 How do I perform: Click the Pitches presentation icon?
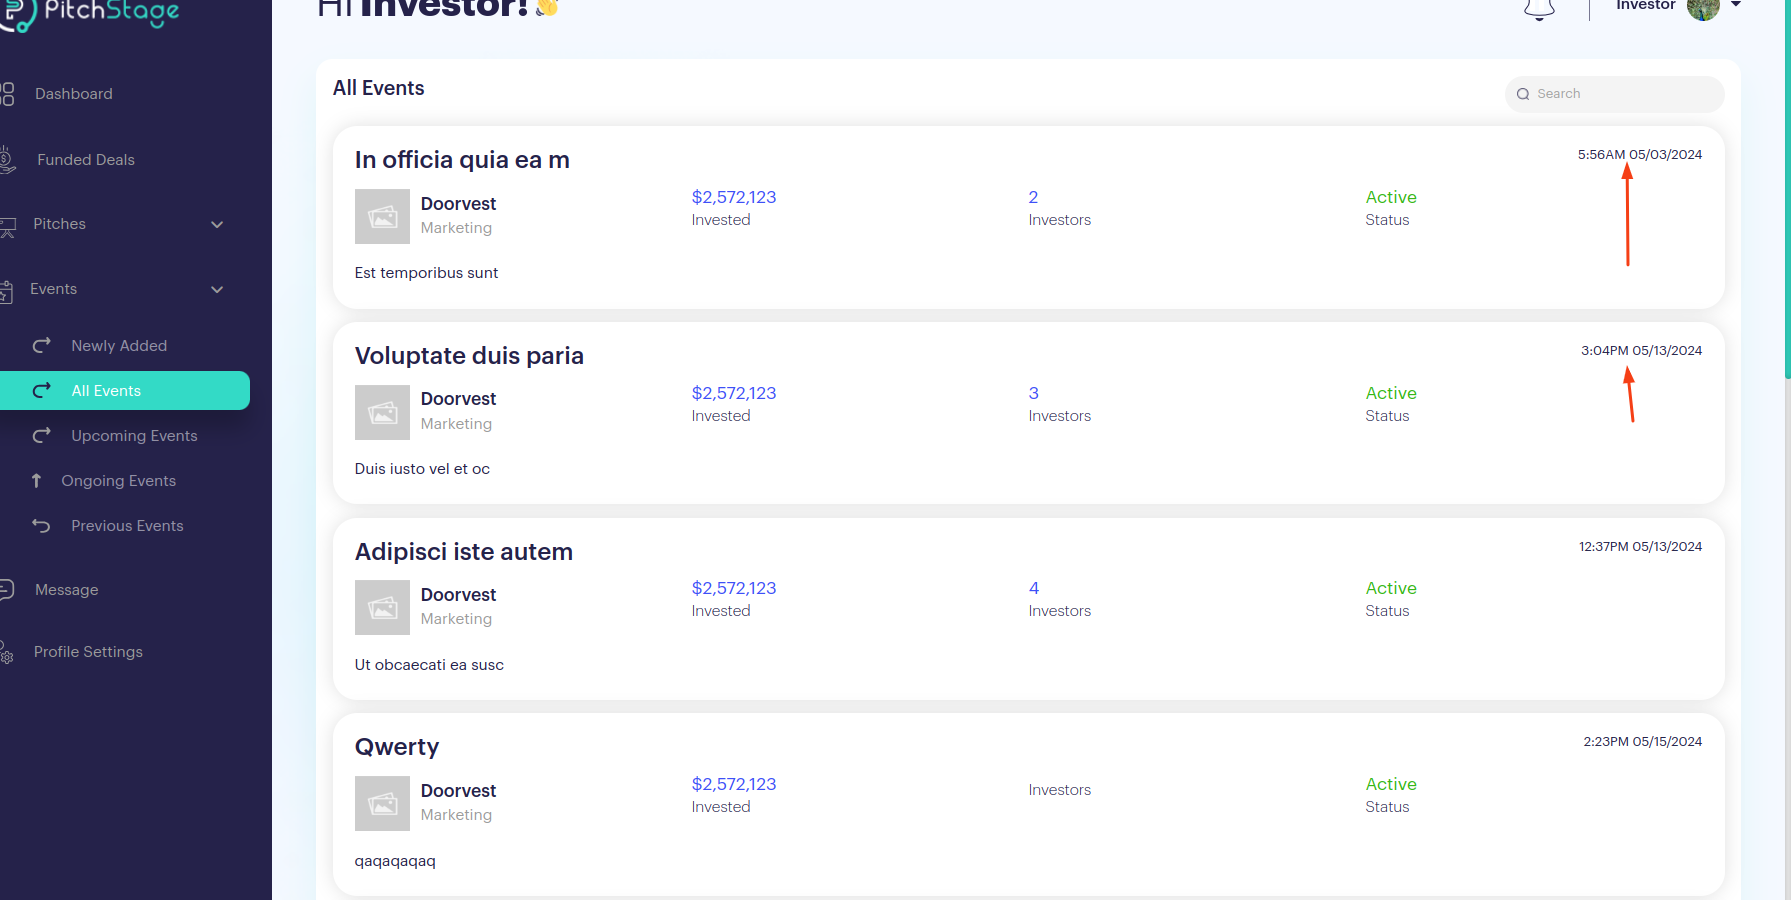pos(7,226)
